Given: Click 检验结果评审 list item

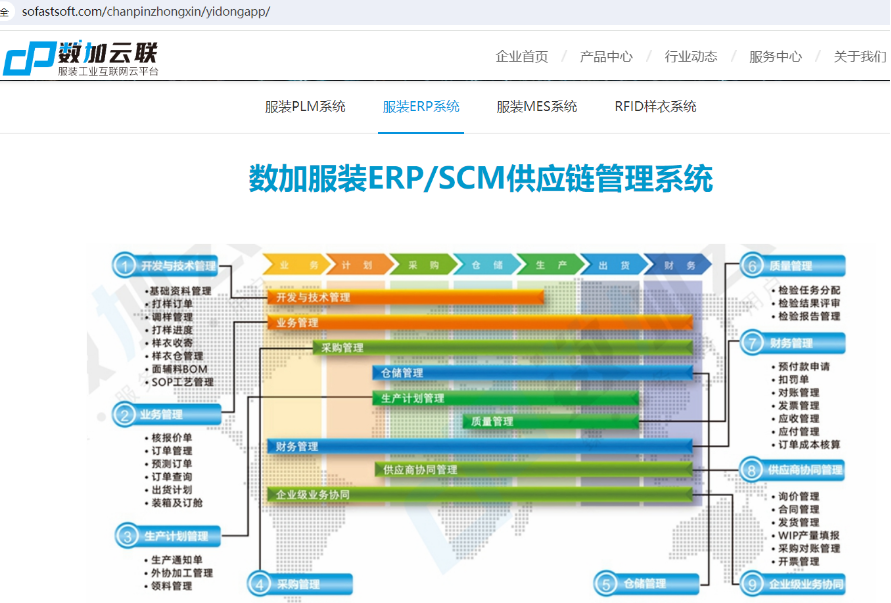Looking at the screenshot, I should click(807, 303).
